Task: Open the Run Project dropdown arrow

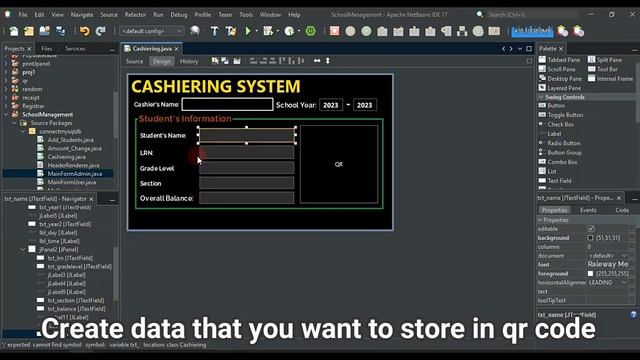Action: tap(256, 31)
